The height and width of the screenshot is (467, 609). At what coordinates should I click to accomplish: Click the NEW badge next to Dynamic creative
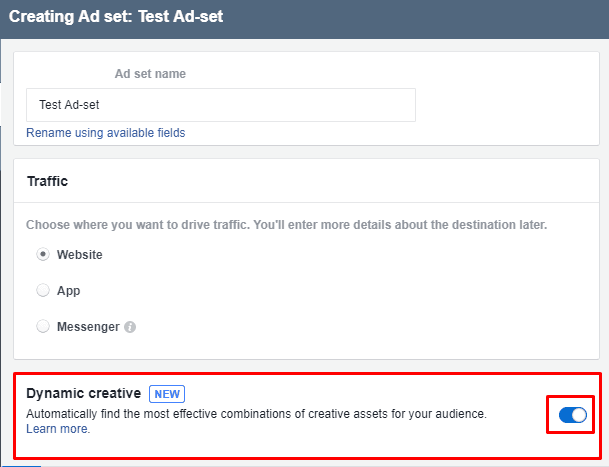(x=167, y=394)
